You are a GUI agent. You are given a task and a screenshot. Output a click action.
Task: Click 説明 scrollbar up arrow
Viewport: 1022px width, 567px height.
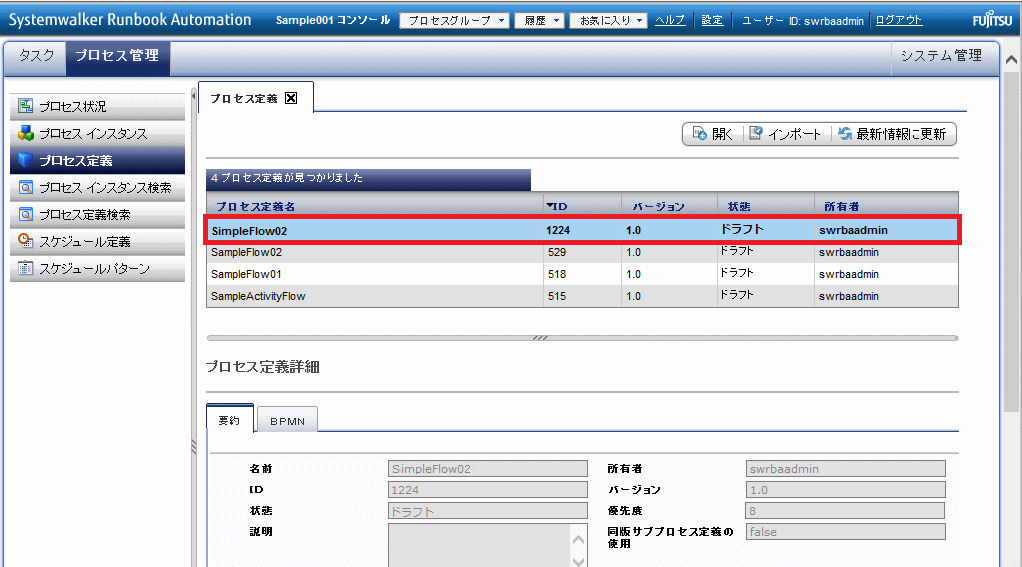click(578, 539)
